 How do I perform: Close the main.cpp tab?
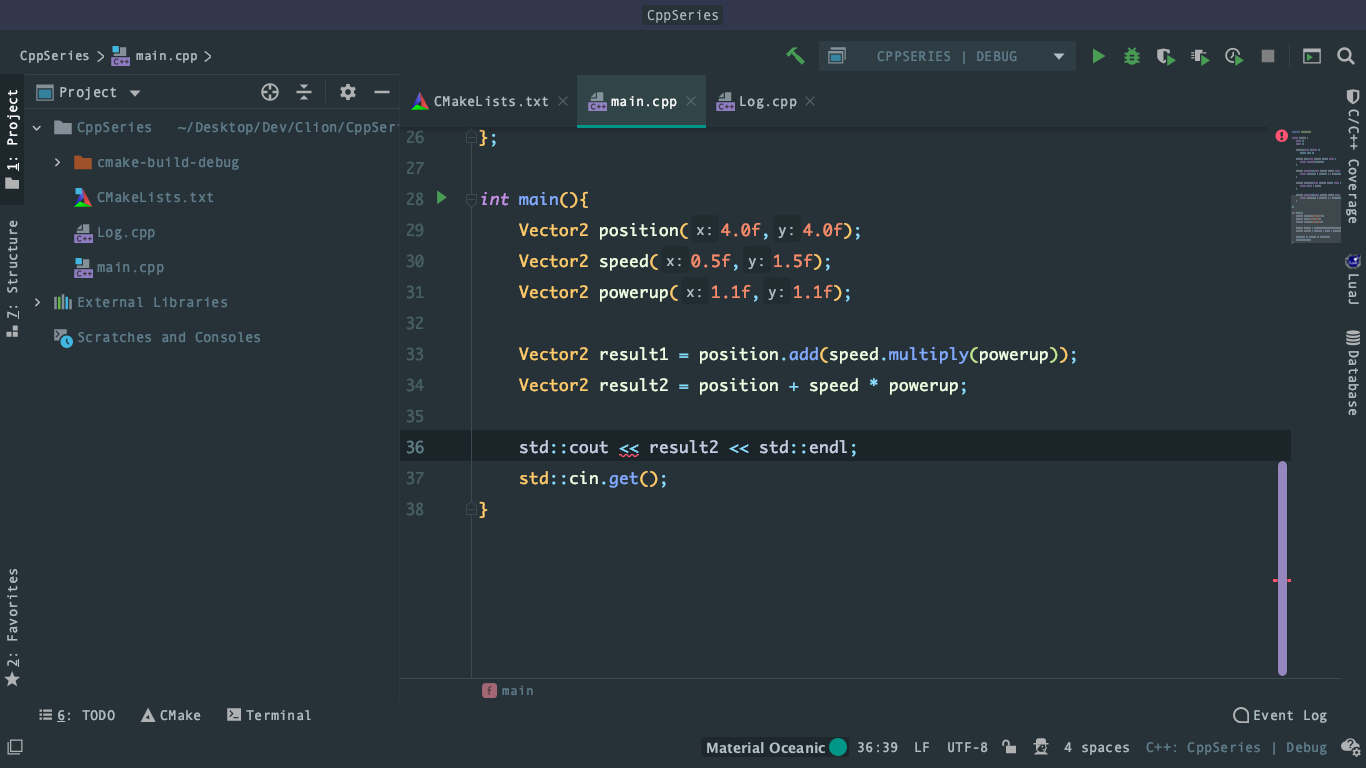(691, 101)
